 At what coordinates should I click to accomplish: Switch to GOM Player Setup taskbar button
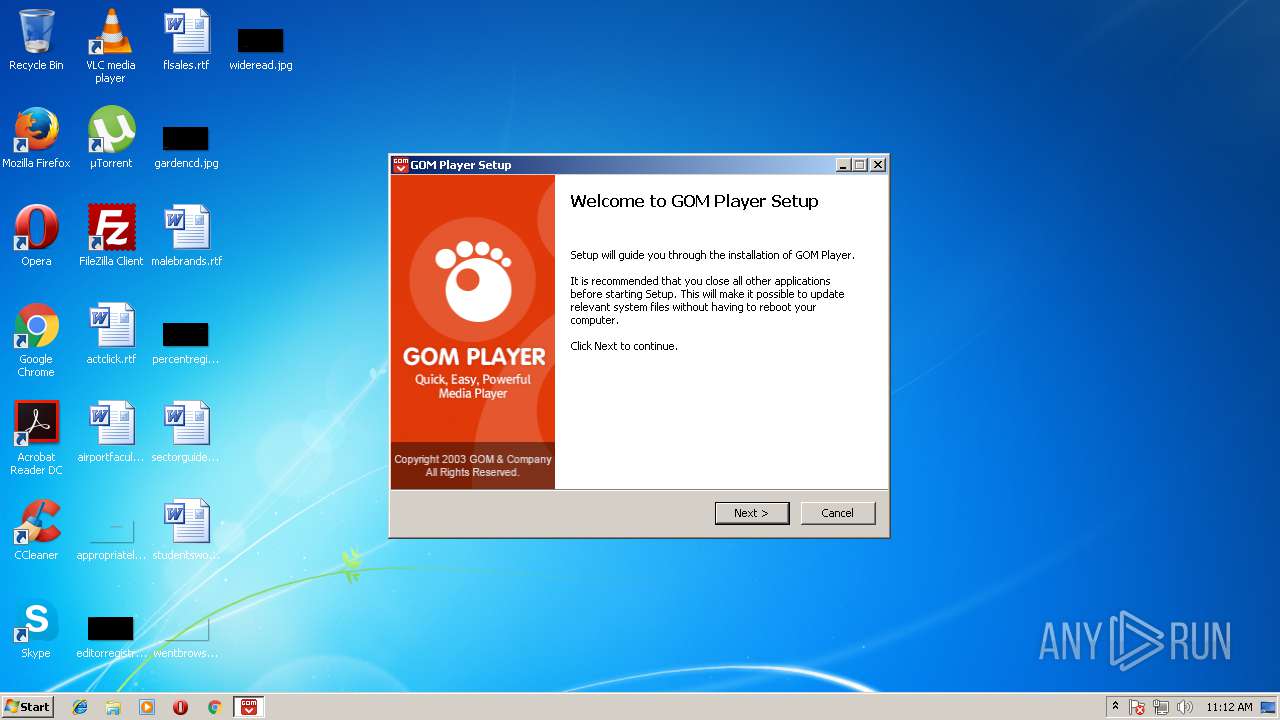(249, 707)
